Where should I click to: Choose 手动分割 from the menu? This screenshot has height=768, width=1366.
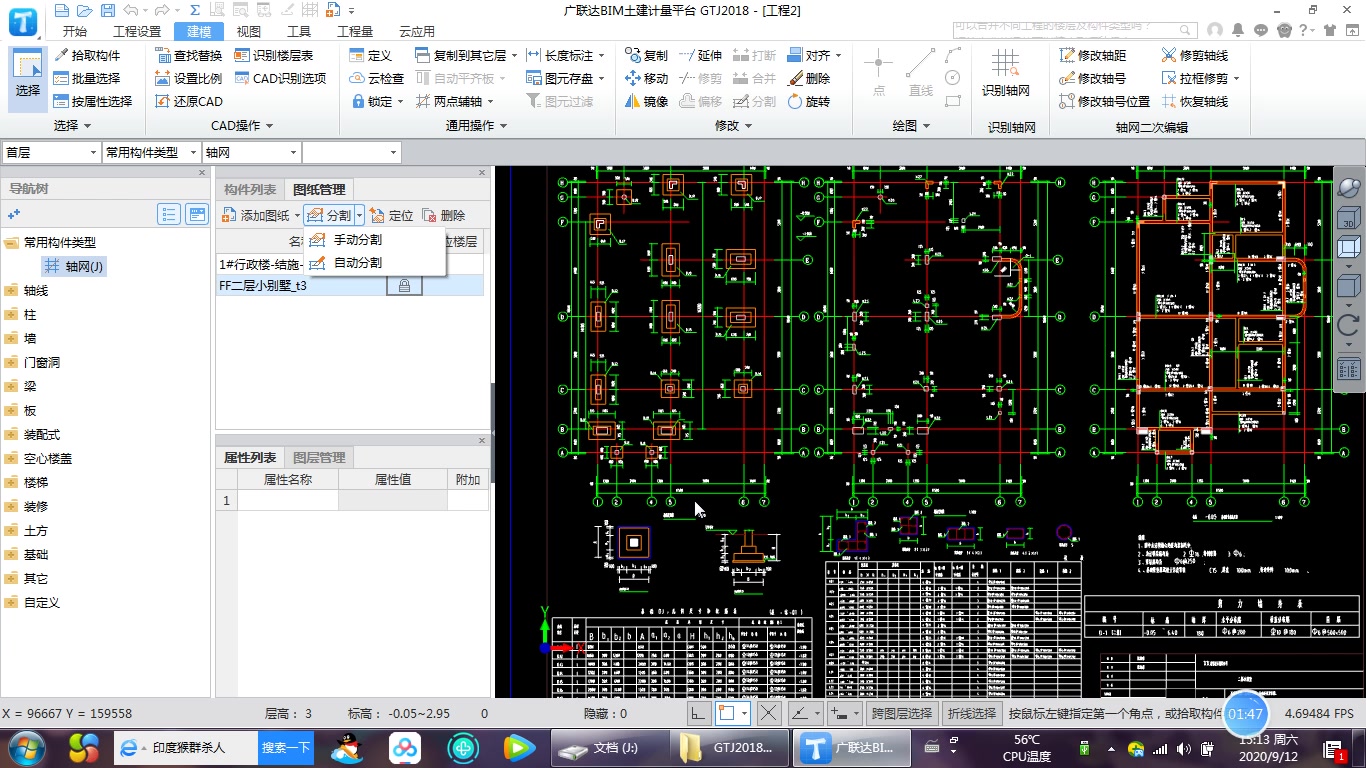[357, 240]
